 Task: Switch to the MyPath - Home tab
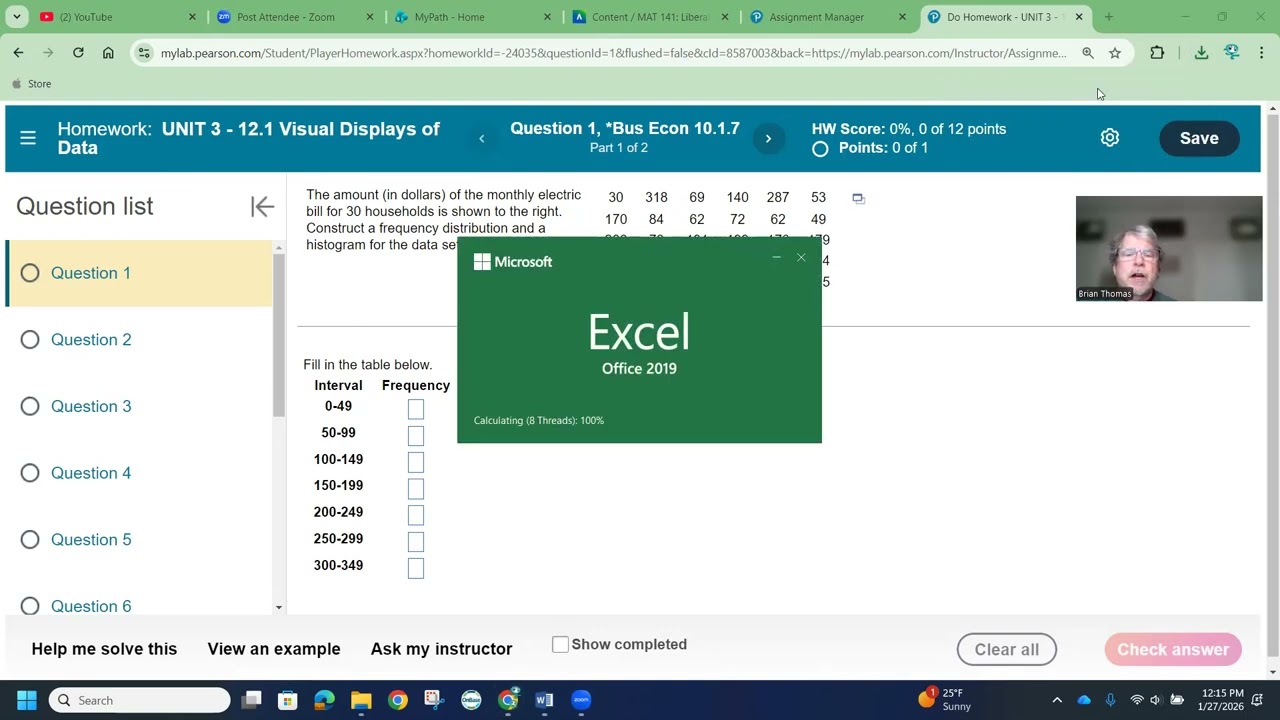(473, 17)
